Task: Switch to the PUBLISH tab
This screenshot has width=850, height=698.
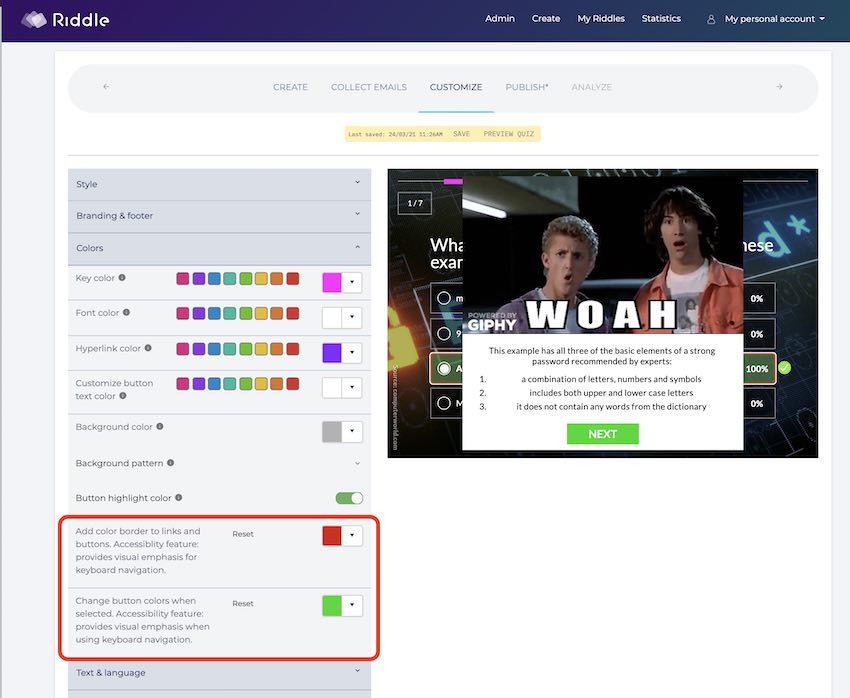Action: pos(527,87)
